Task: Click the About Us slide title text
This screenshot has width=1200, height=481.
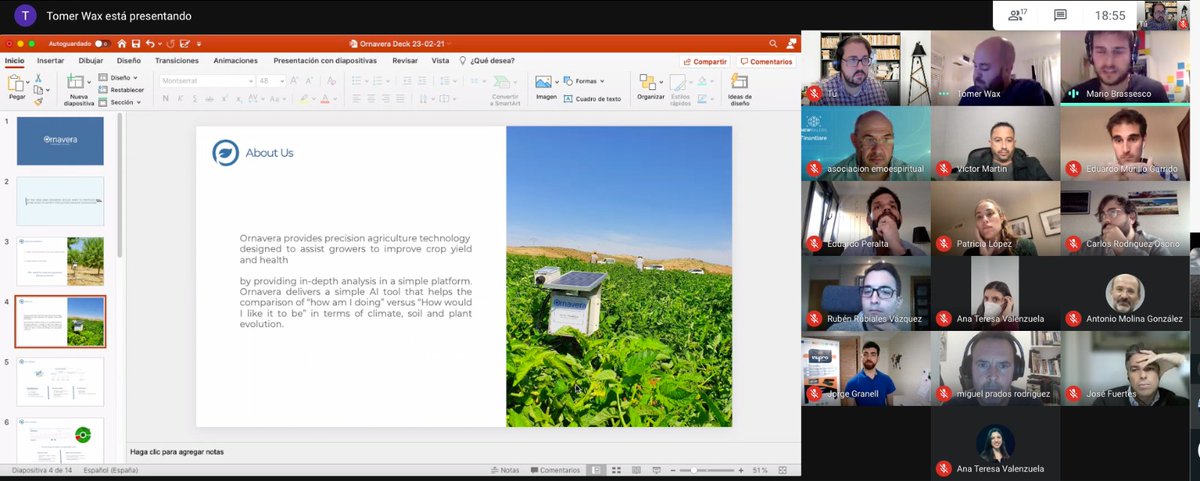Action: click(269, 153)
